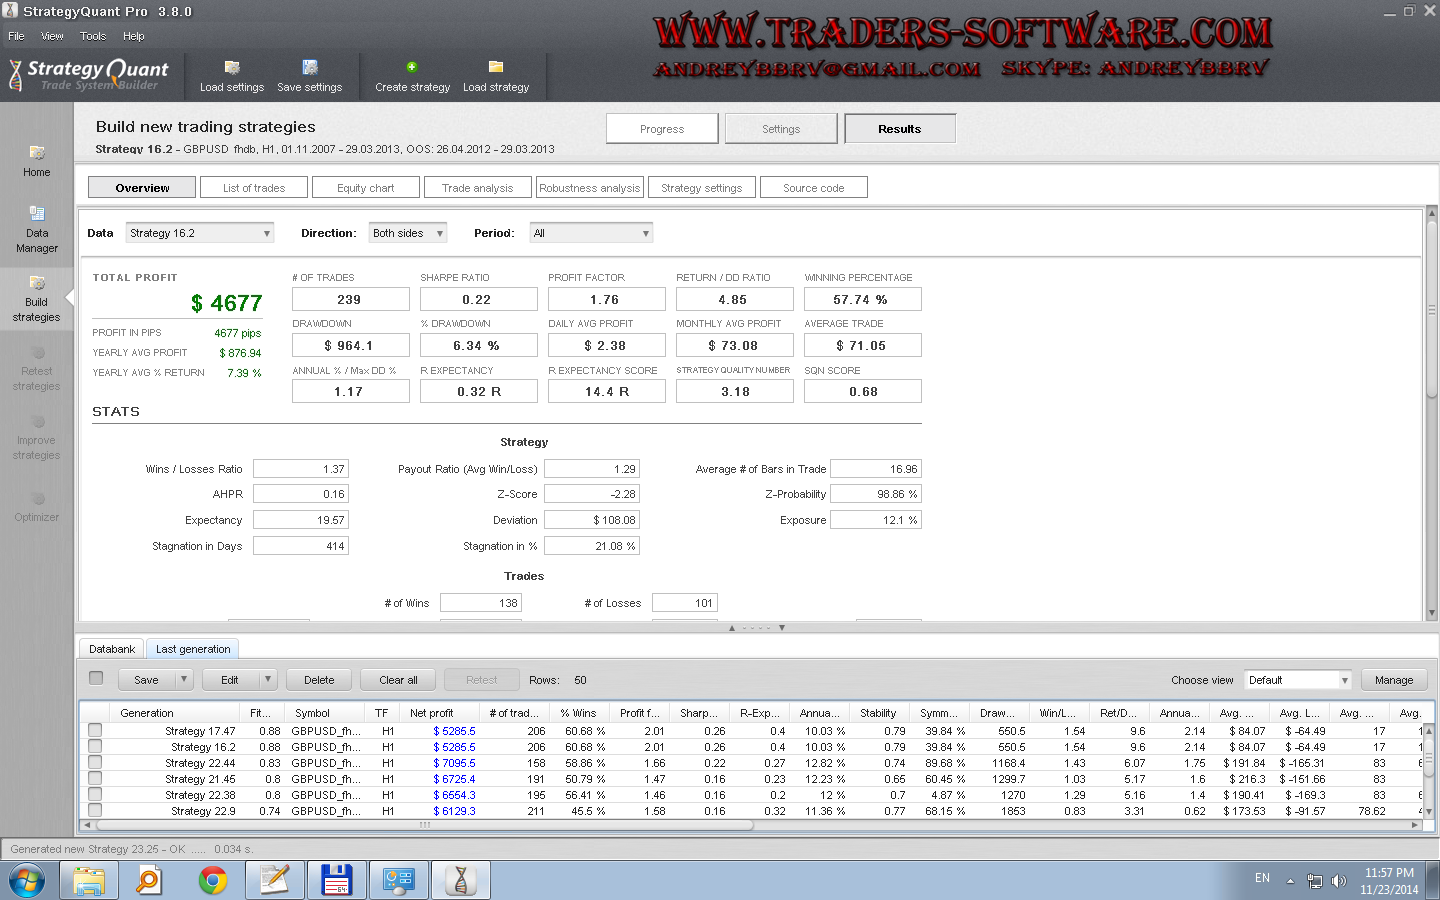Open the Choose view Default dropdown
Screen dimensions: 1440x900
[x=1297, y=680]
